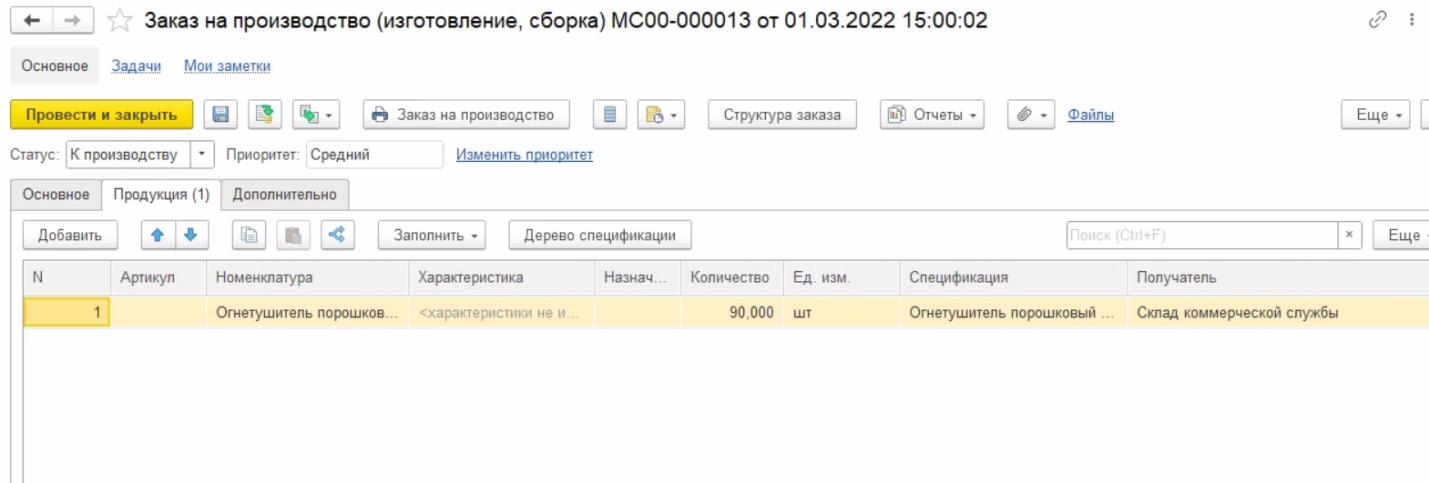The width and height of the screenshot is (1429, 483).
Task: Click the Получатель column header
Action: point(1277,277)
